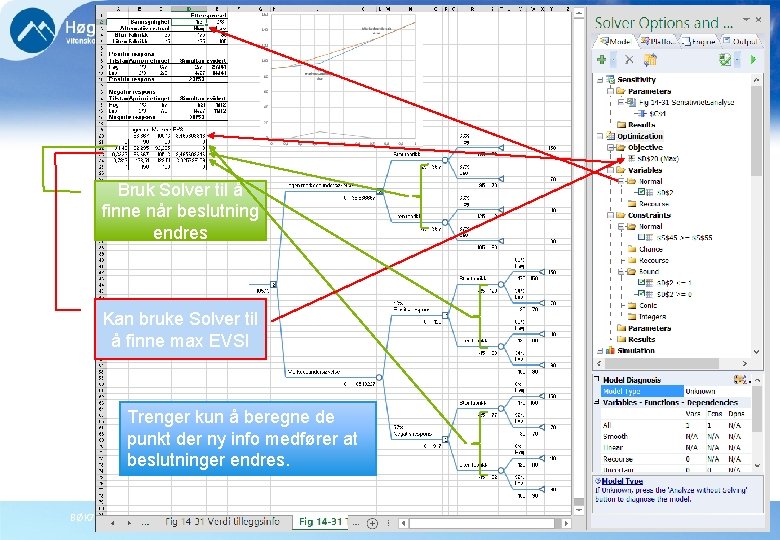This screenshot has height=540, width=780.
Task: Select the Parameters folder under Sensitivity
Action: click(x=644, y=91)
